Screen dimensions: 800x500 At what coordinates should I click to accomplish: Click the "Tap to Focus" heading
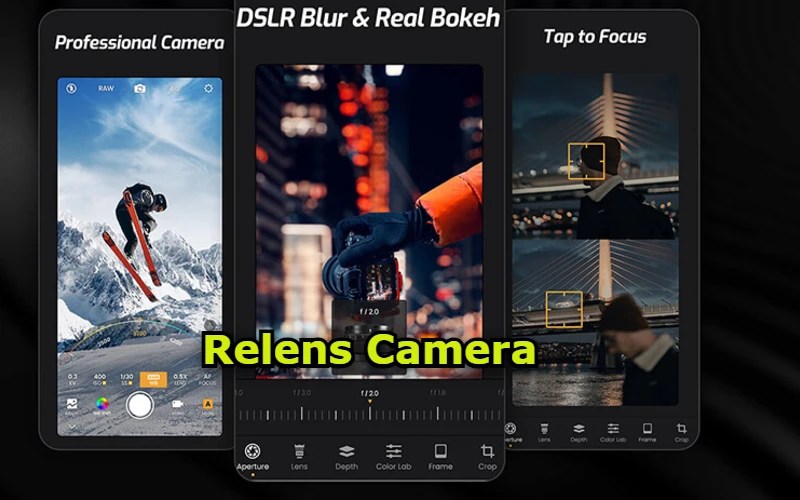pos(595,37)
